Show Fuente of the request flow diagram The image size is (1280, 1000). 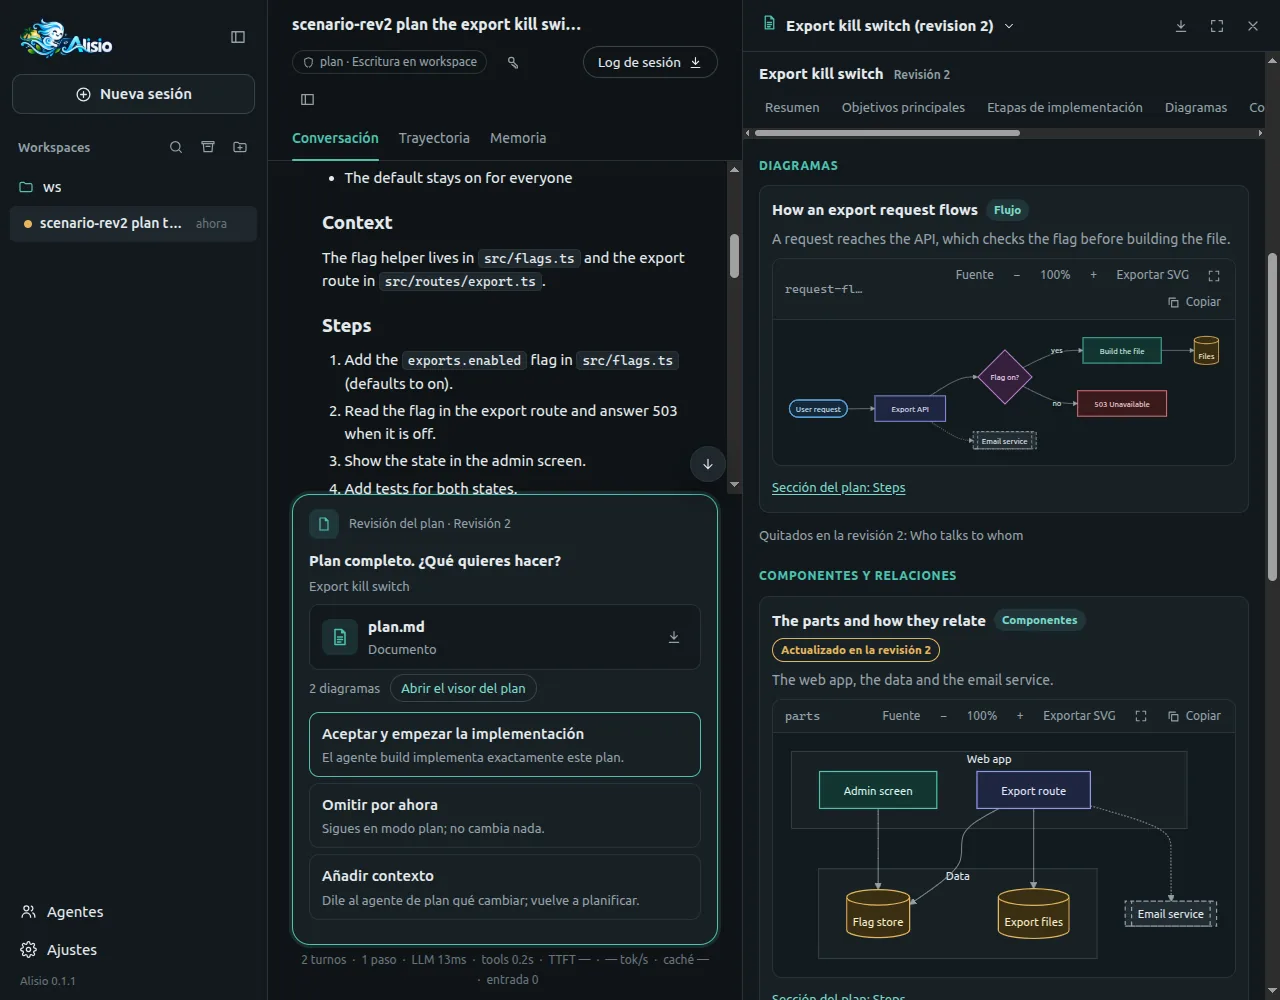point(975,275)
